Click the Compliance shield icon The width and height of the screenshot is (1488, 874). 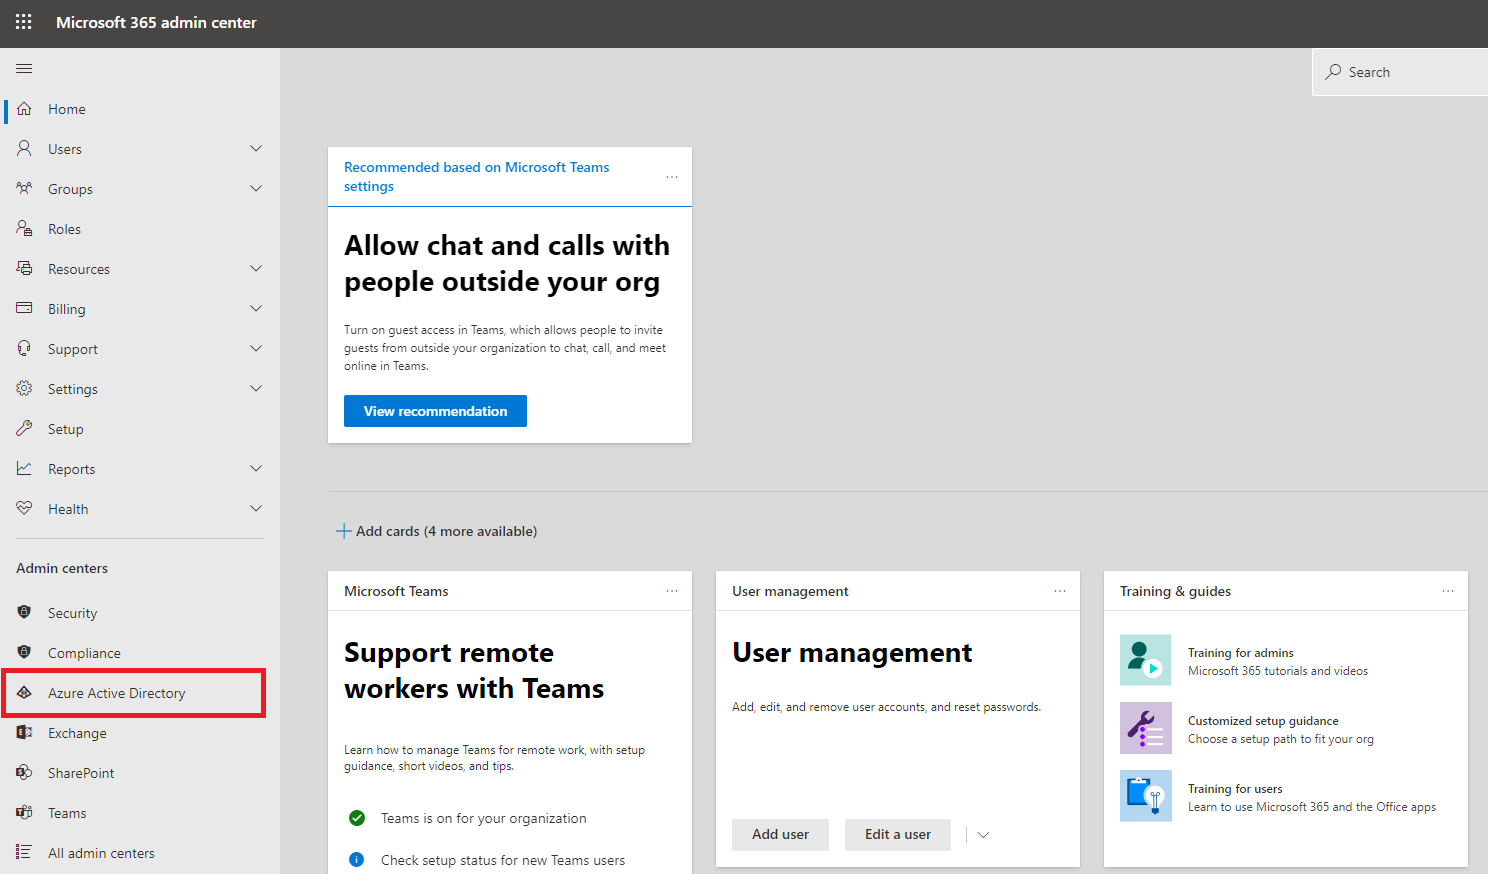tap(24, 652)
